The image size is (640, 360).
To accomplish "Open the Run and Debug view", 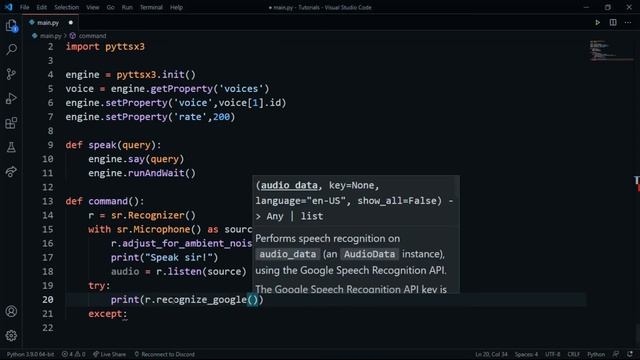I will coord(11,98).
